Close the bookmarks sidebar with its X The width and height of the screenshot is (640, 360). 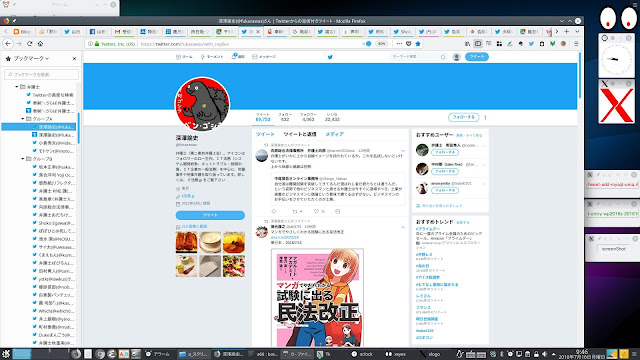coord(74,59)
